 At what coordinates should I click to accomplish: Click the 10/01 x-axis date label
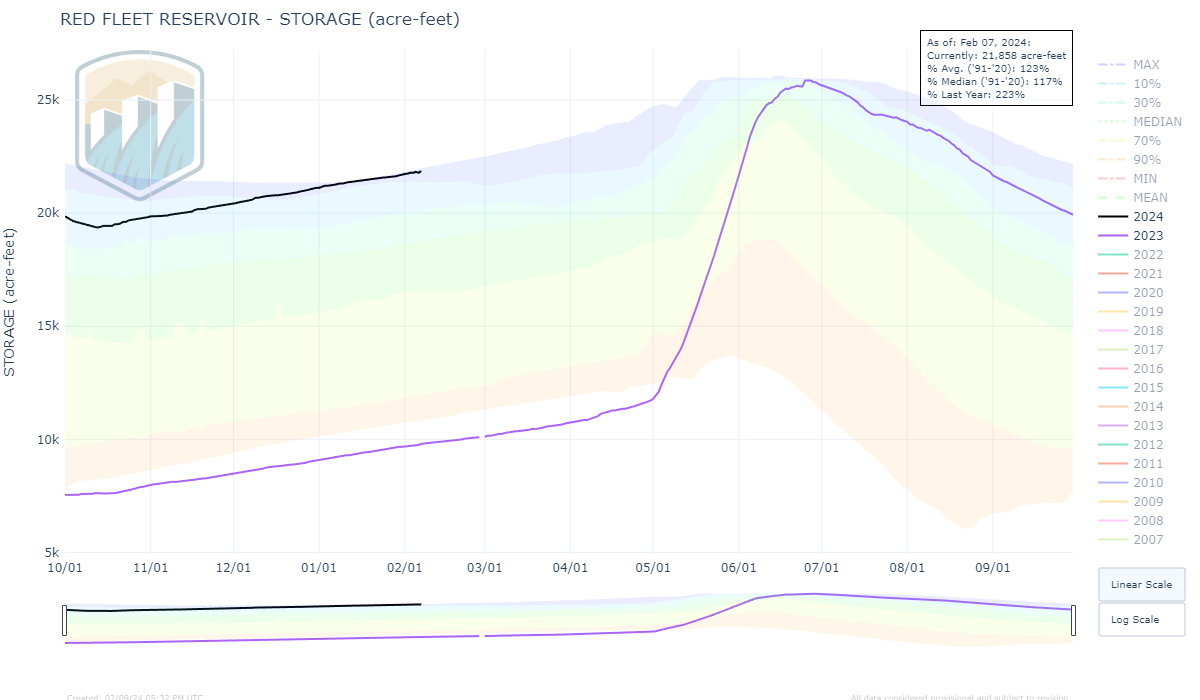pyautogui.click(x=65, y=567)
